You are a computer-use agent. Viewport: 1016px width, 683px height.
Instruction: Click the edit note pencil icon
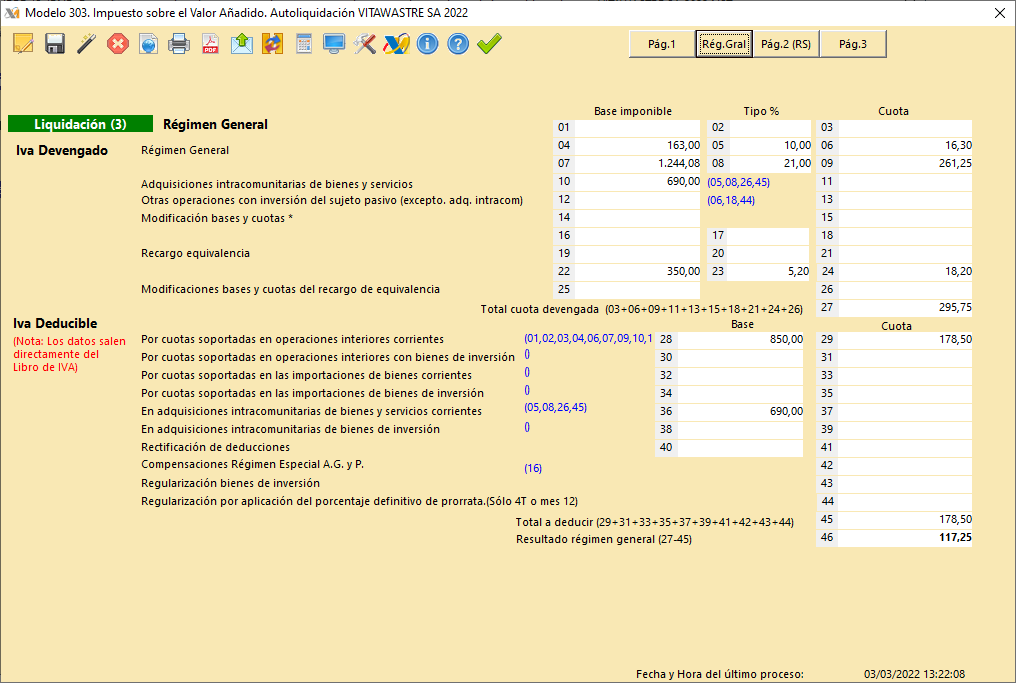[23, 44]
